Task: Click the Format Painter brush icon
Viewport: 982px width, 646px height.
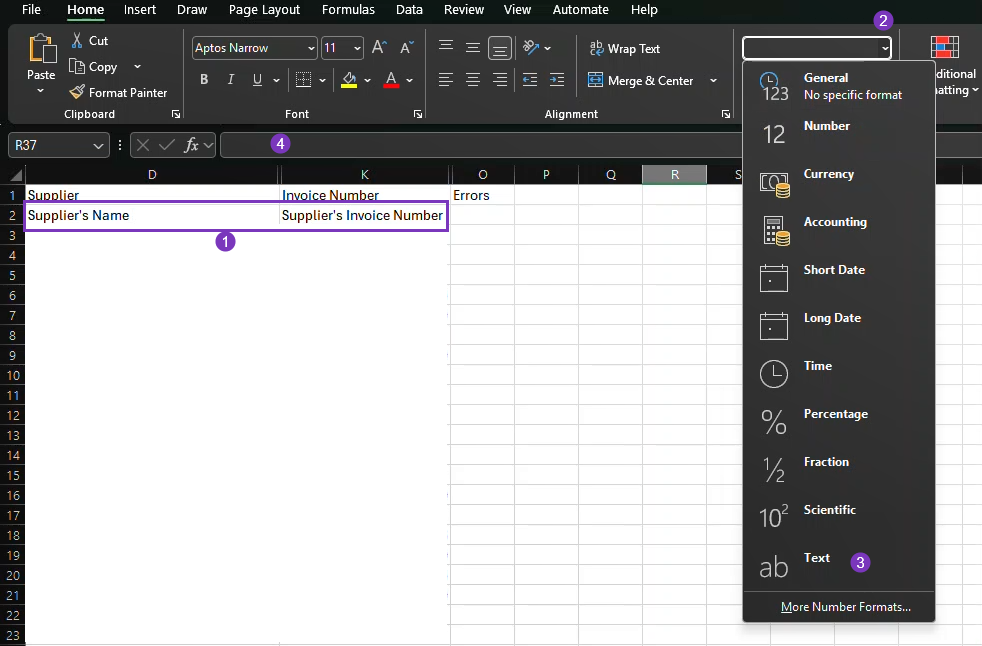Action: pos(77,92)
